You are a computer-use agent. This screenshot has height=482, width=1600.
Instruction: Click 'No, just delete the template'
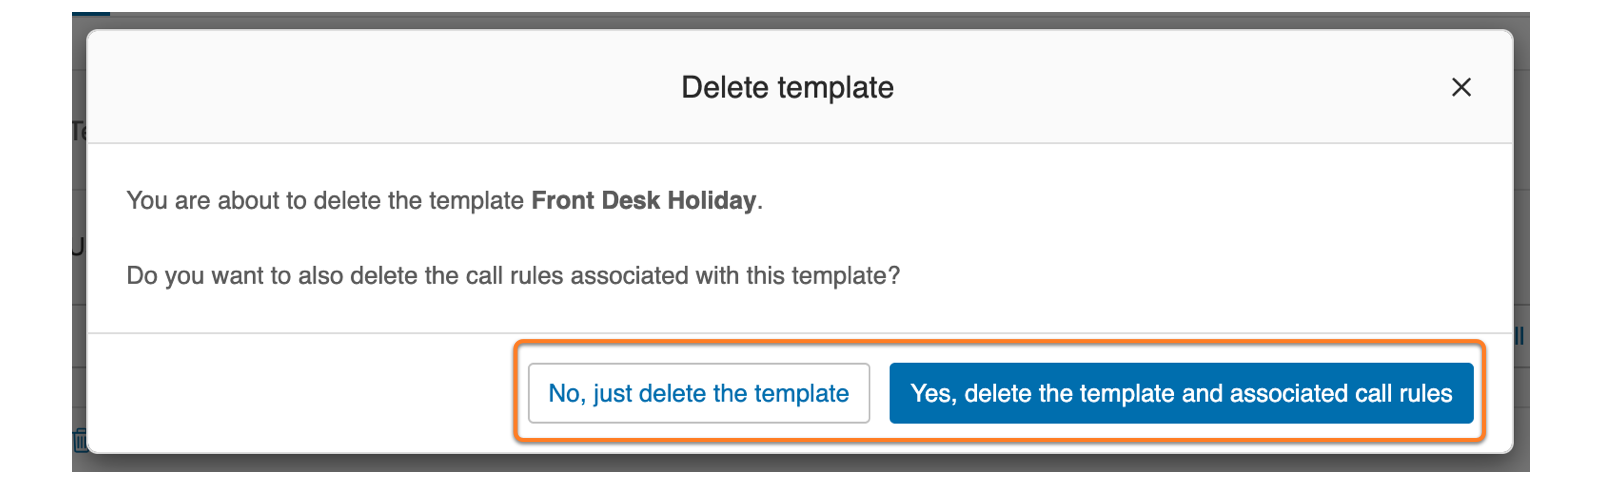(698, 393)
